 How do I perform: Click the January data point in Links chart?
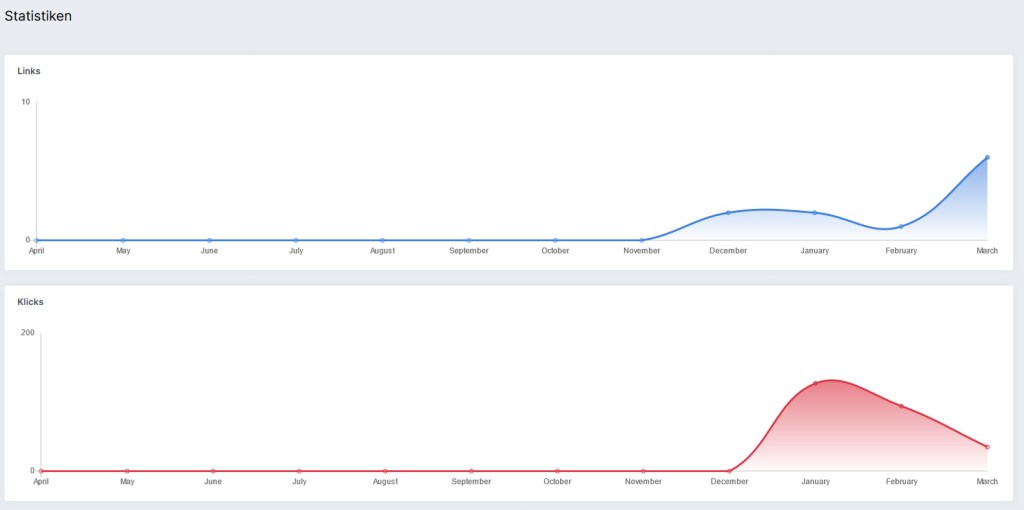[x=815, y=213]
